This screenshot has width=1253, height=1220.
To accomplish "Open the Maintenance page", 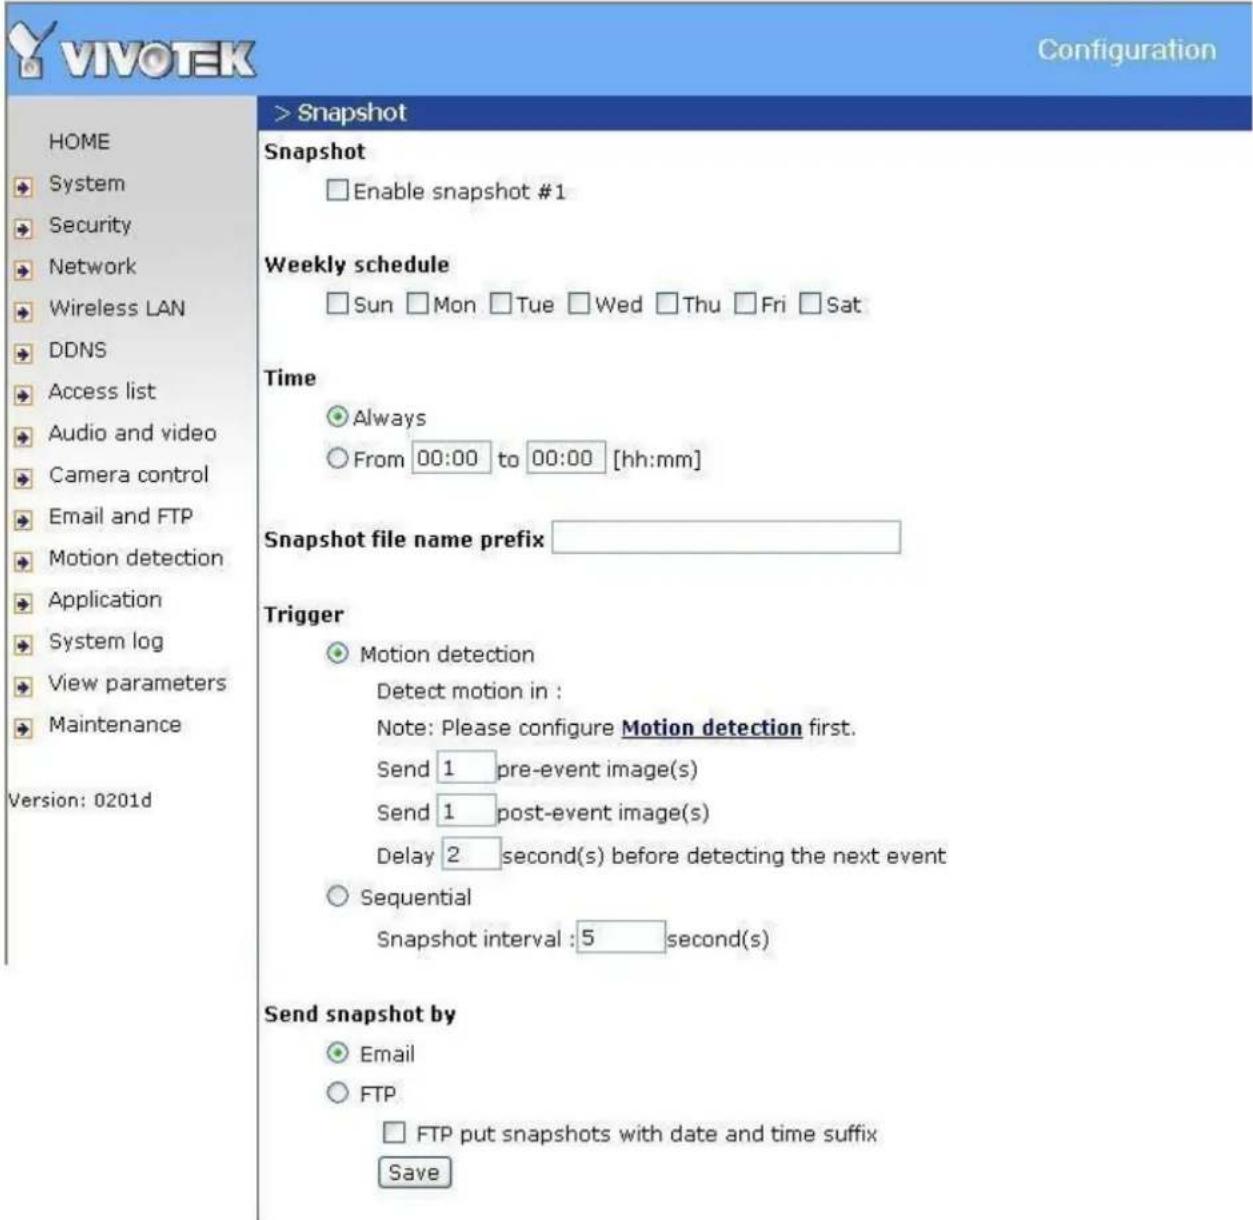I will click(115, 725).
